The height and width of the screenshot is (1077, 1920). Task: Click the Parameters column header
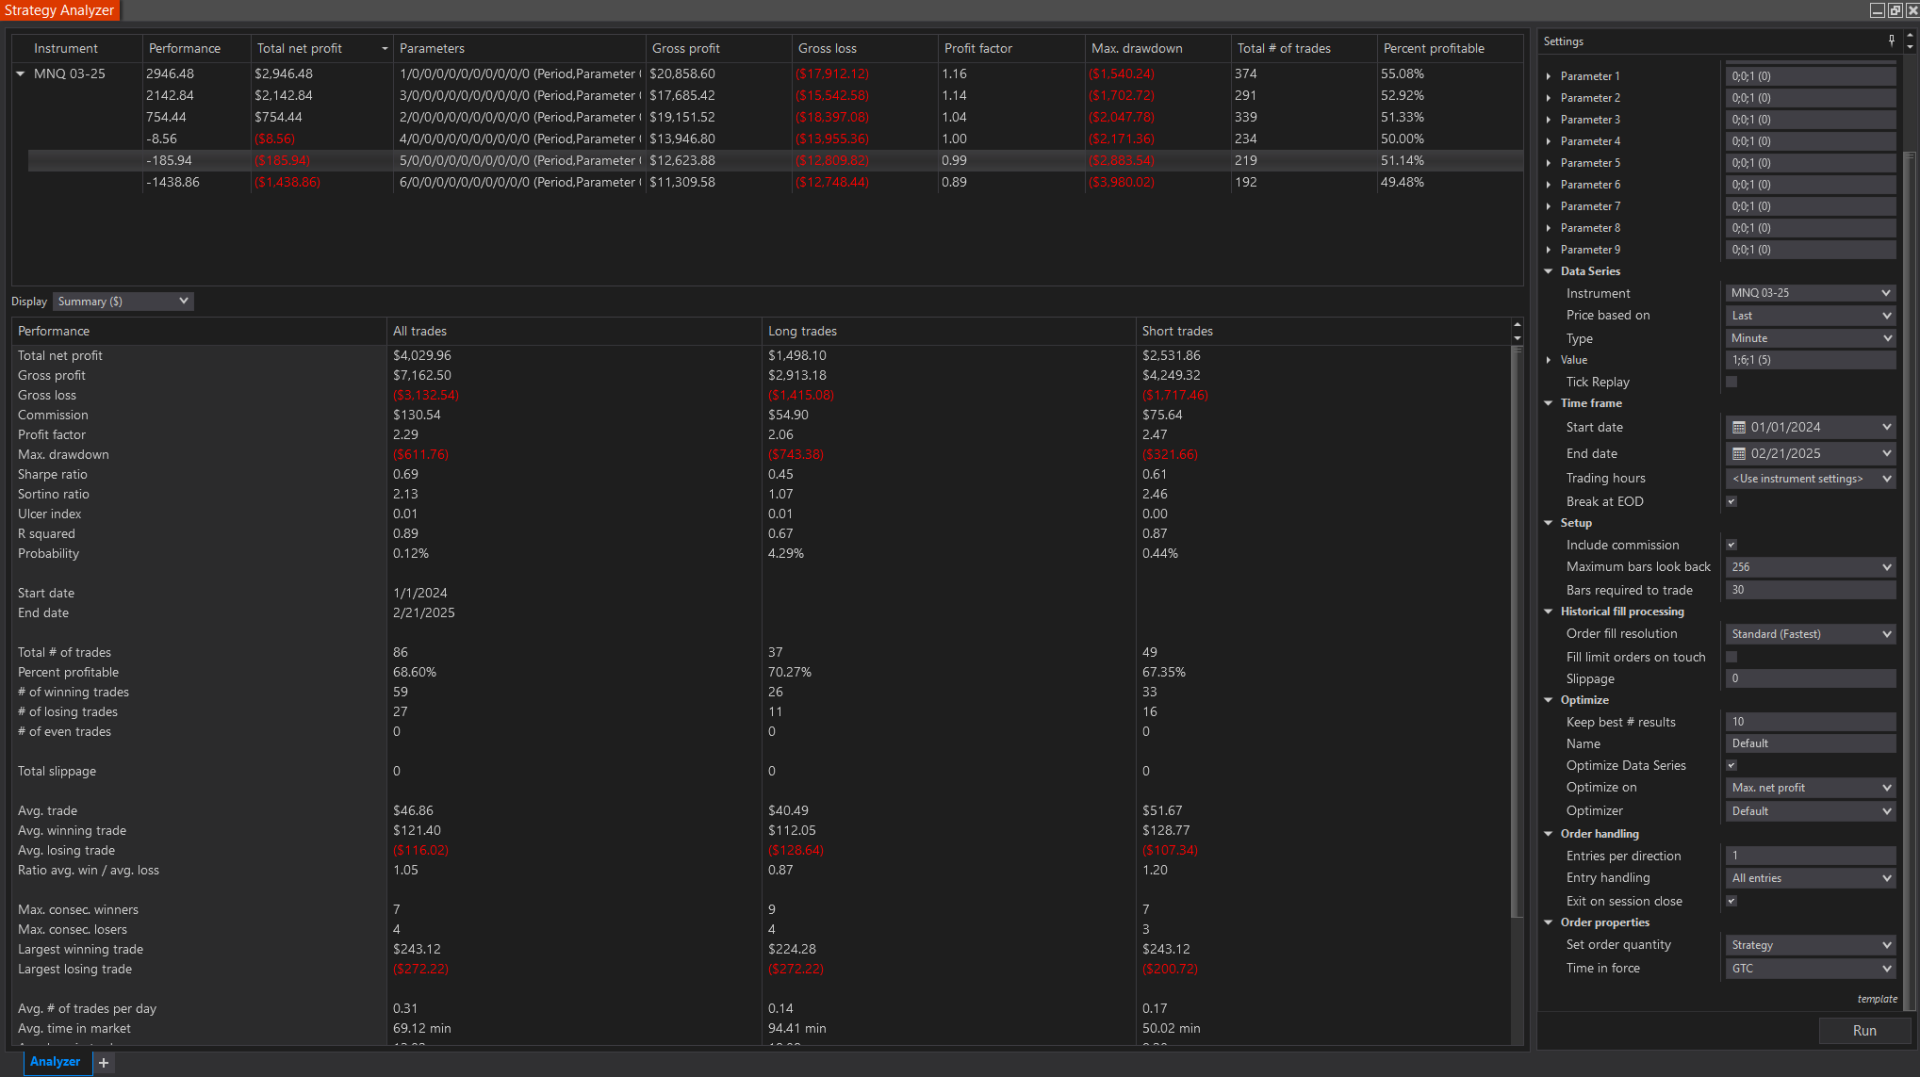coord(519,49)
